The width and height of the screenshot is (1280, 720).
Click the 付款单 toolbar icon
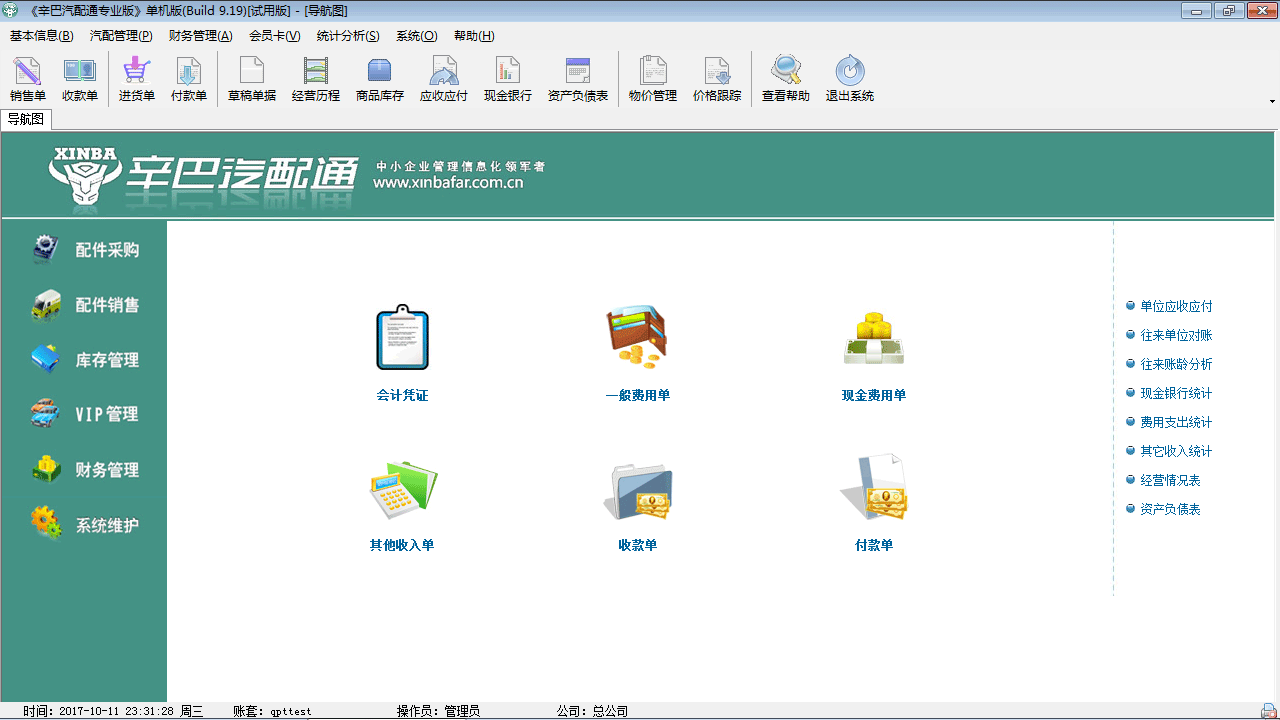click(x=189, y=79)
